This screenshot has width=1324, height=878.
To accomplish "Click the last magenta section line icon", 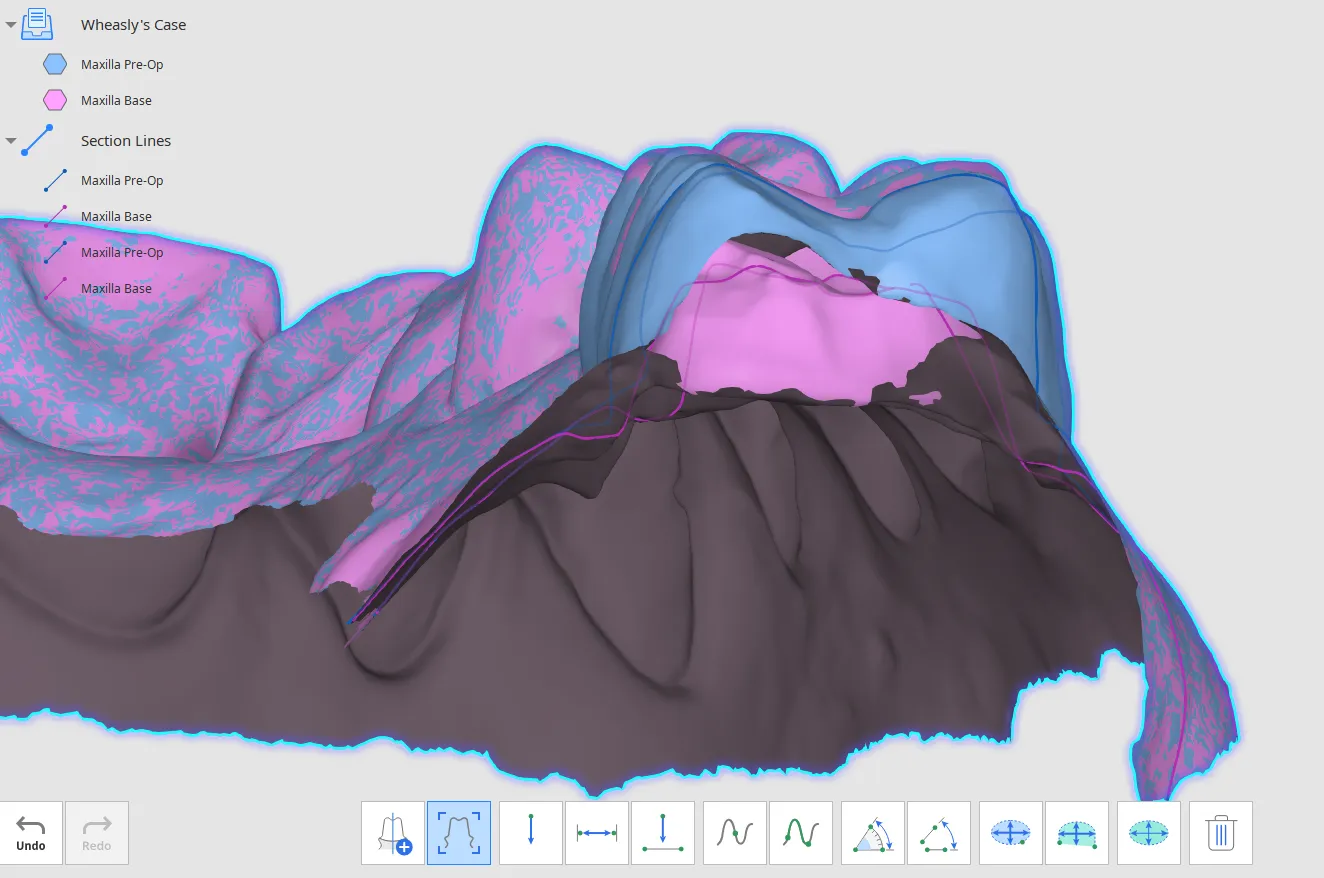I will point(55,288).
